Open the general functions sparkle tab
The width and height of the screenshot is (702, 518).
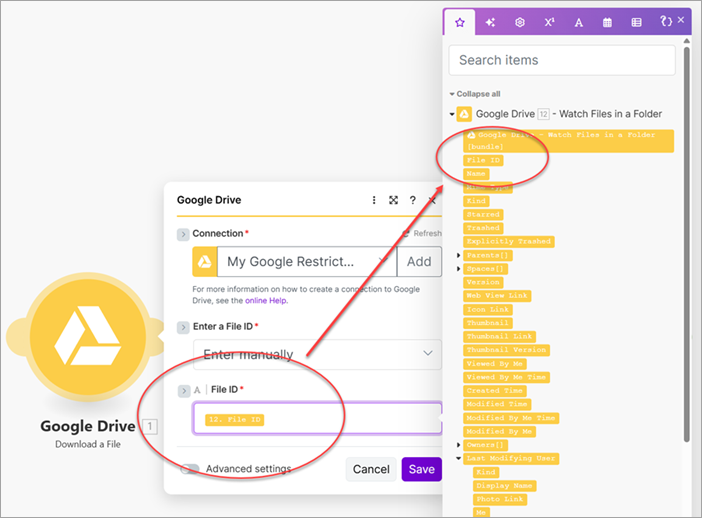490,21
